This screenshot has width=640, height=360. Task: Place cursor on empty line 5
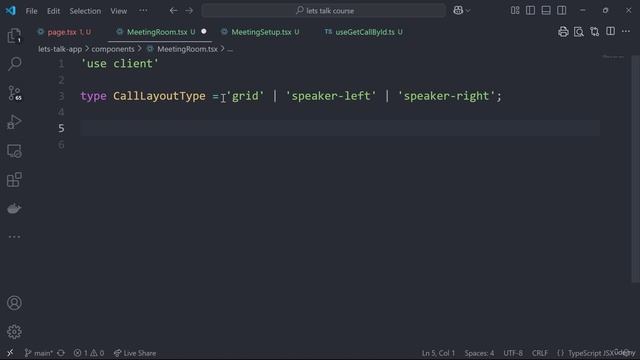(x=340, y=128)
